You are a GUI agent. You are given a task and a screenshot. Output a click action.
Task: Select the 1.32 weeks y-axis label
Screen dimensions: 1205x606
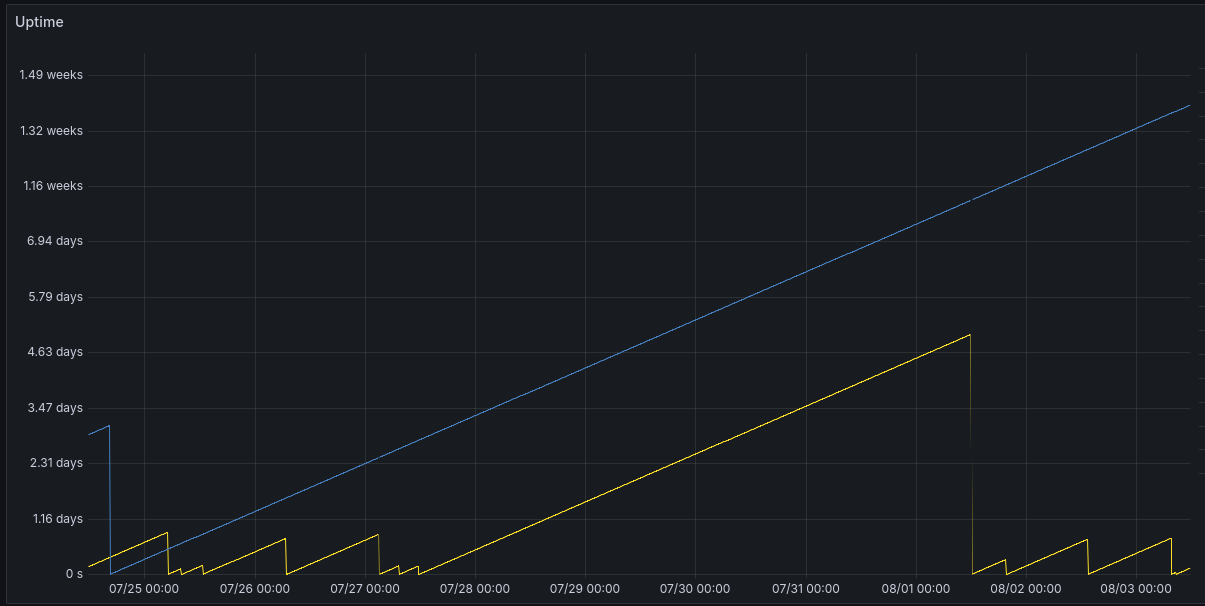click(x=51, y=131)
